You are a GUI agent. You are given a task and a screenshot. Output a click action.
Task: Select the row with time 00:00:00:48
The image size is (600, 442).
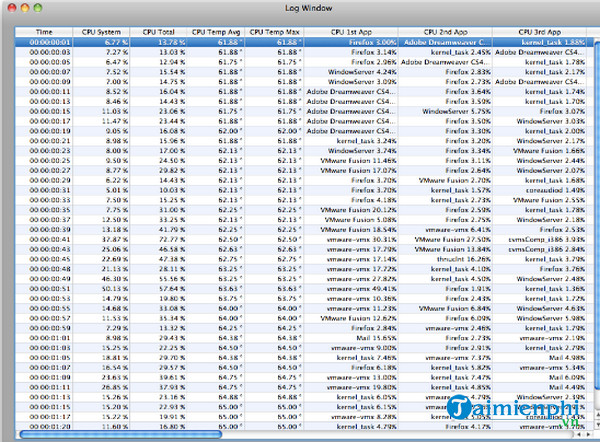click(x=304, y=269)
